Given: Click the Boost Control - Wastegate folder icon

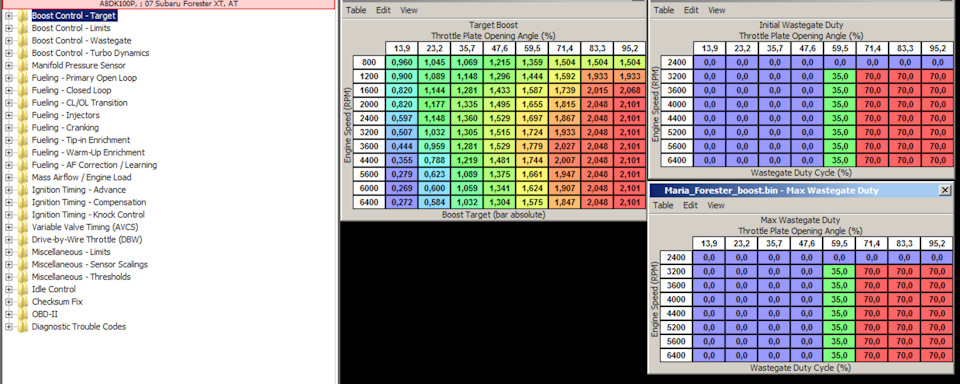Looking at the screenshot, I should click(x=23, y=40).
